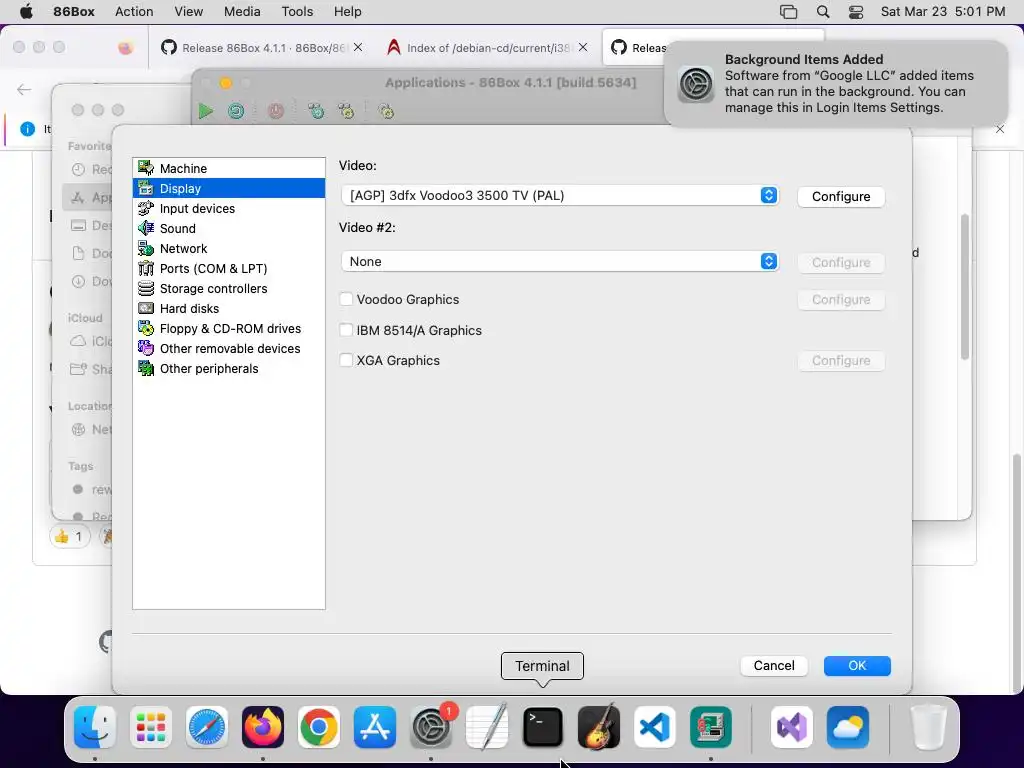The width and height of the screenshot is (1024, 768).
Task: Open Sound settings category
Action: pyautogui.click(x=229, y=229)
